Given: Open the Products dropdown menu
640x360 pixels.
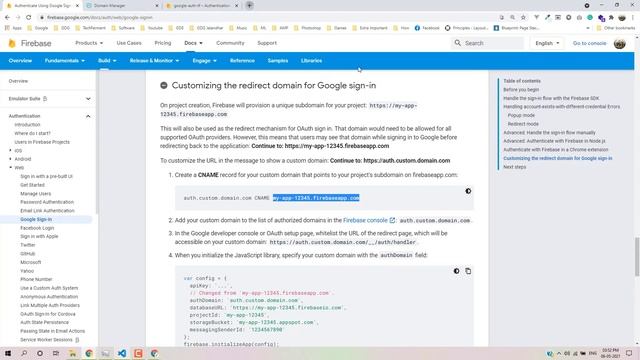Looking at the screenshot, I should click(89, 43).
